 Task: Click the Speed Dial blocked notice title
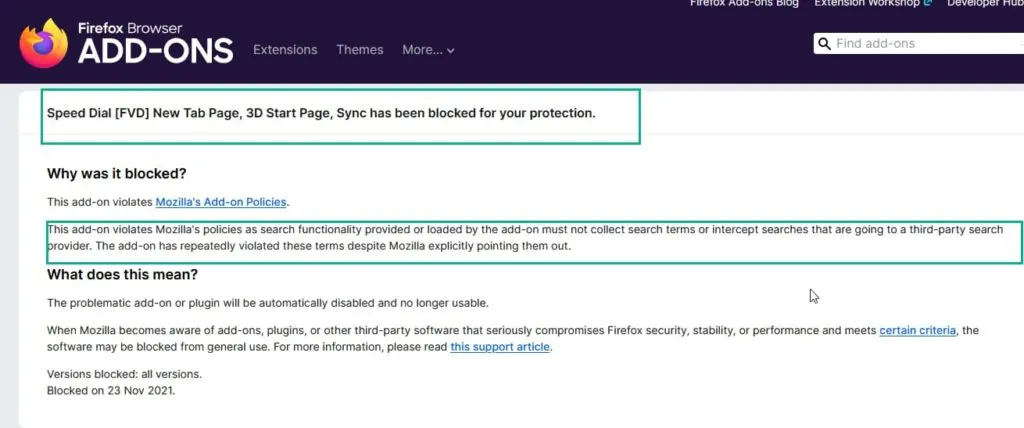click(321, 113)
